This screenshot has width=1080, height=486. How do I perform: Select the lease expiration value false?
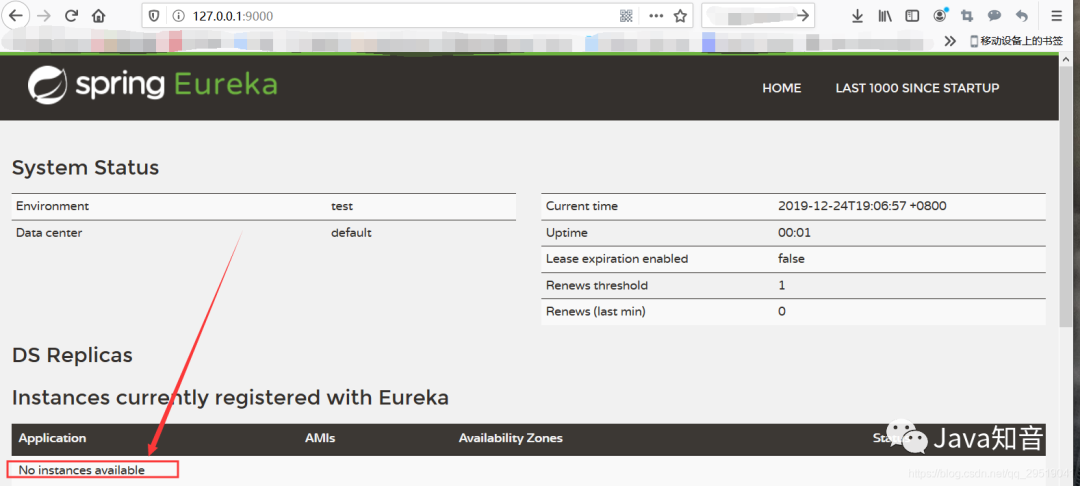(791, 259)
